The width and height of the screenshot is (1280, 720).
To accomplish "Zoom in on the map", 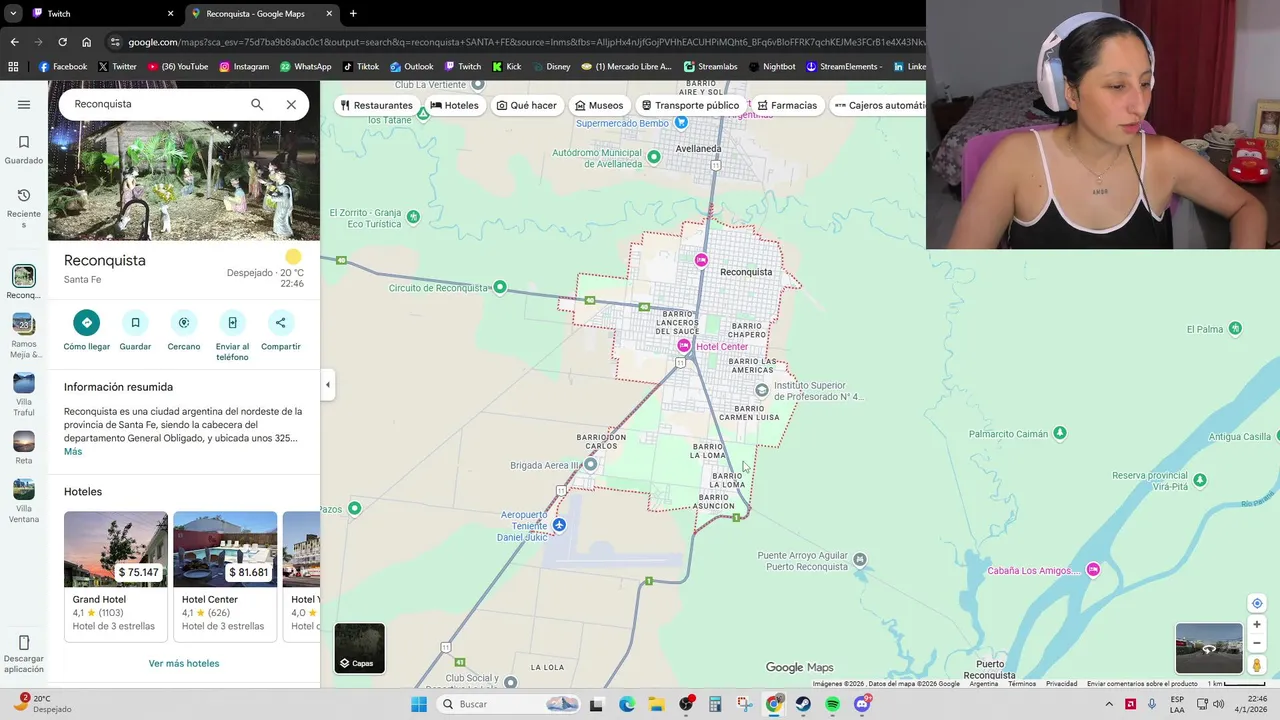I will point(1257,625).
